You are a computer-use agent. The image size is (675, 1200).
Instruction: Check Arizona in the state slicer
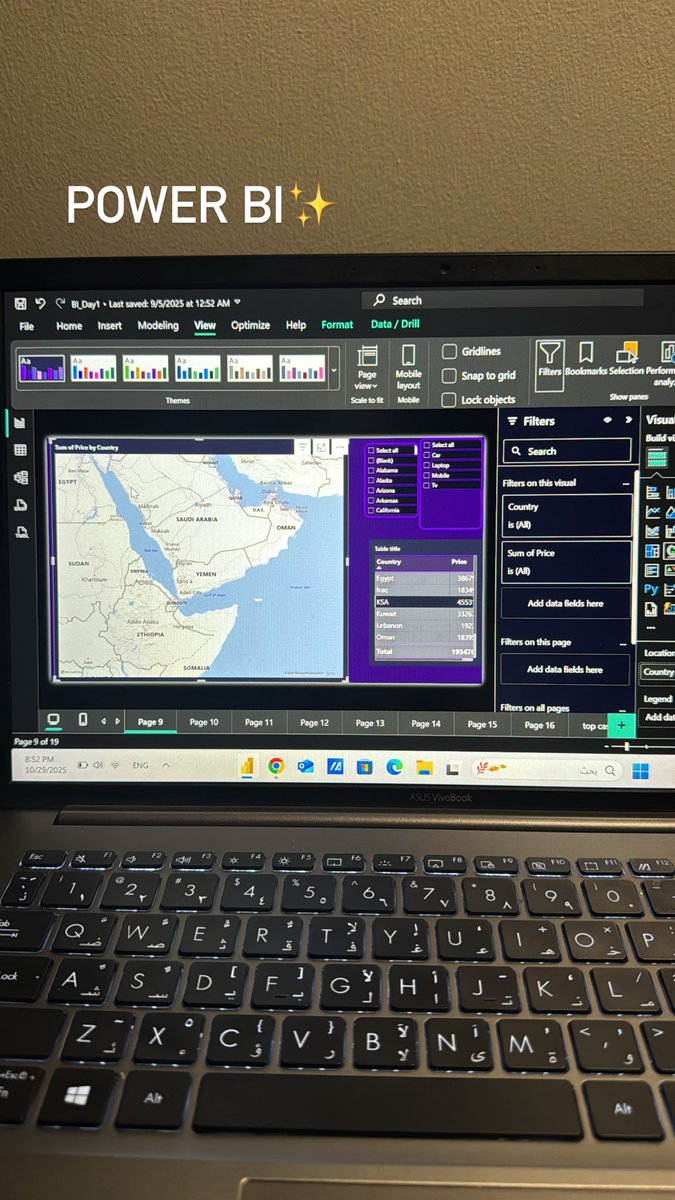point(372,490)
